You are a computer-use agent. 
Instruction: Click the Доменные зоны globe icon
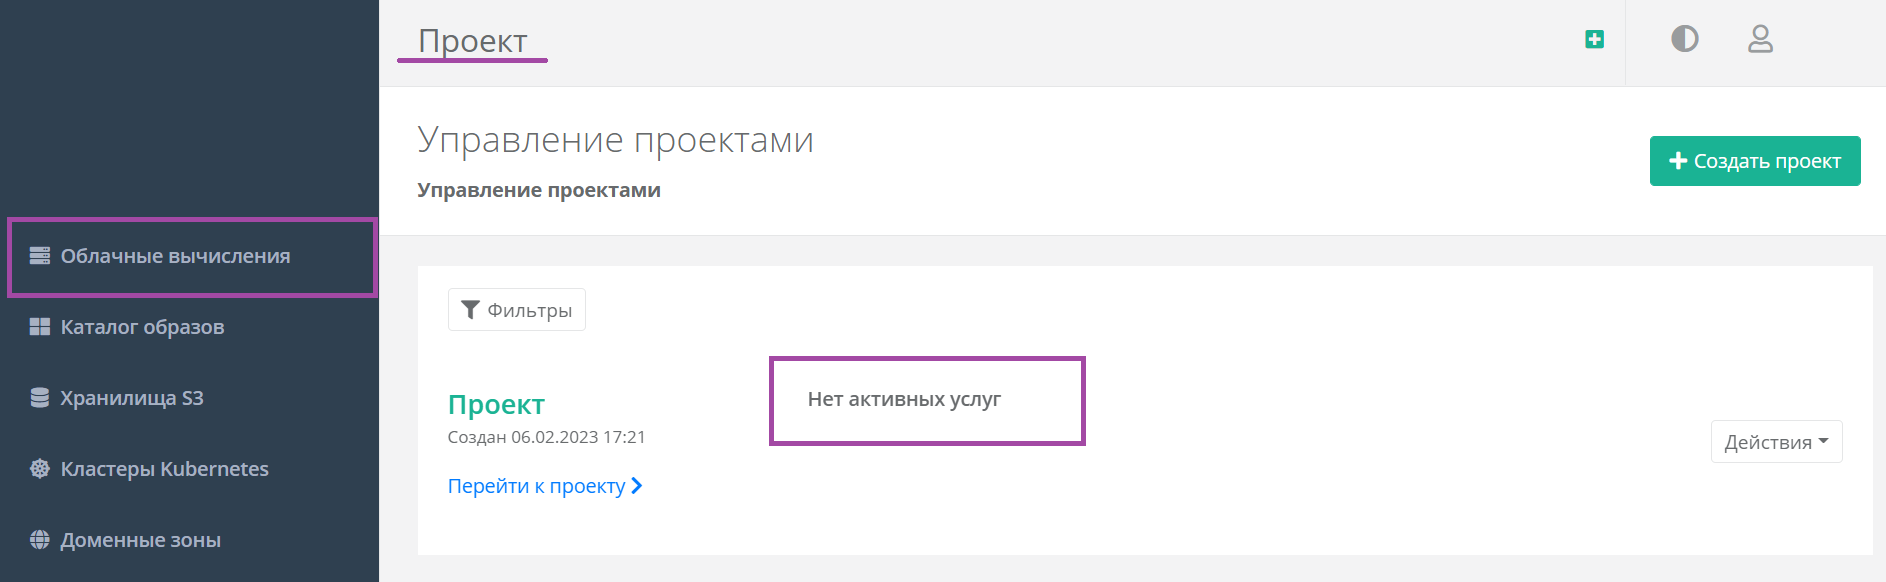click(x=40, y=540)
